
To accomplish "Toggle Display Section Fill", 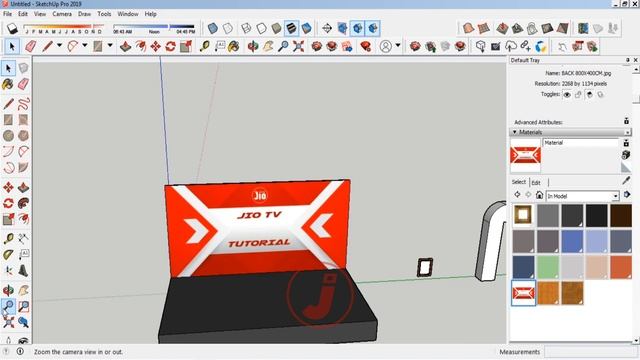I will point(373,28).
